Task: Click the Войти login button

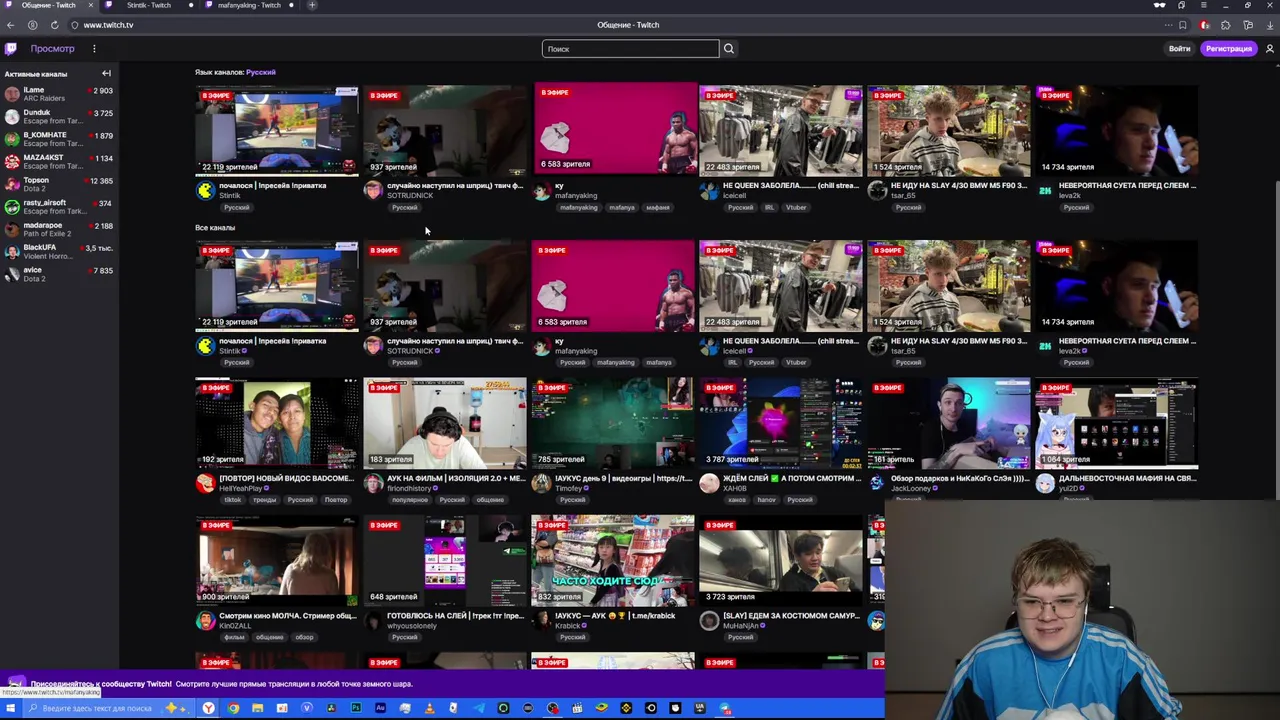Action: [x=1179, y=48]
